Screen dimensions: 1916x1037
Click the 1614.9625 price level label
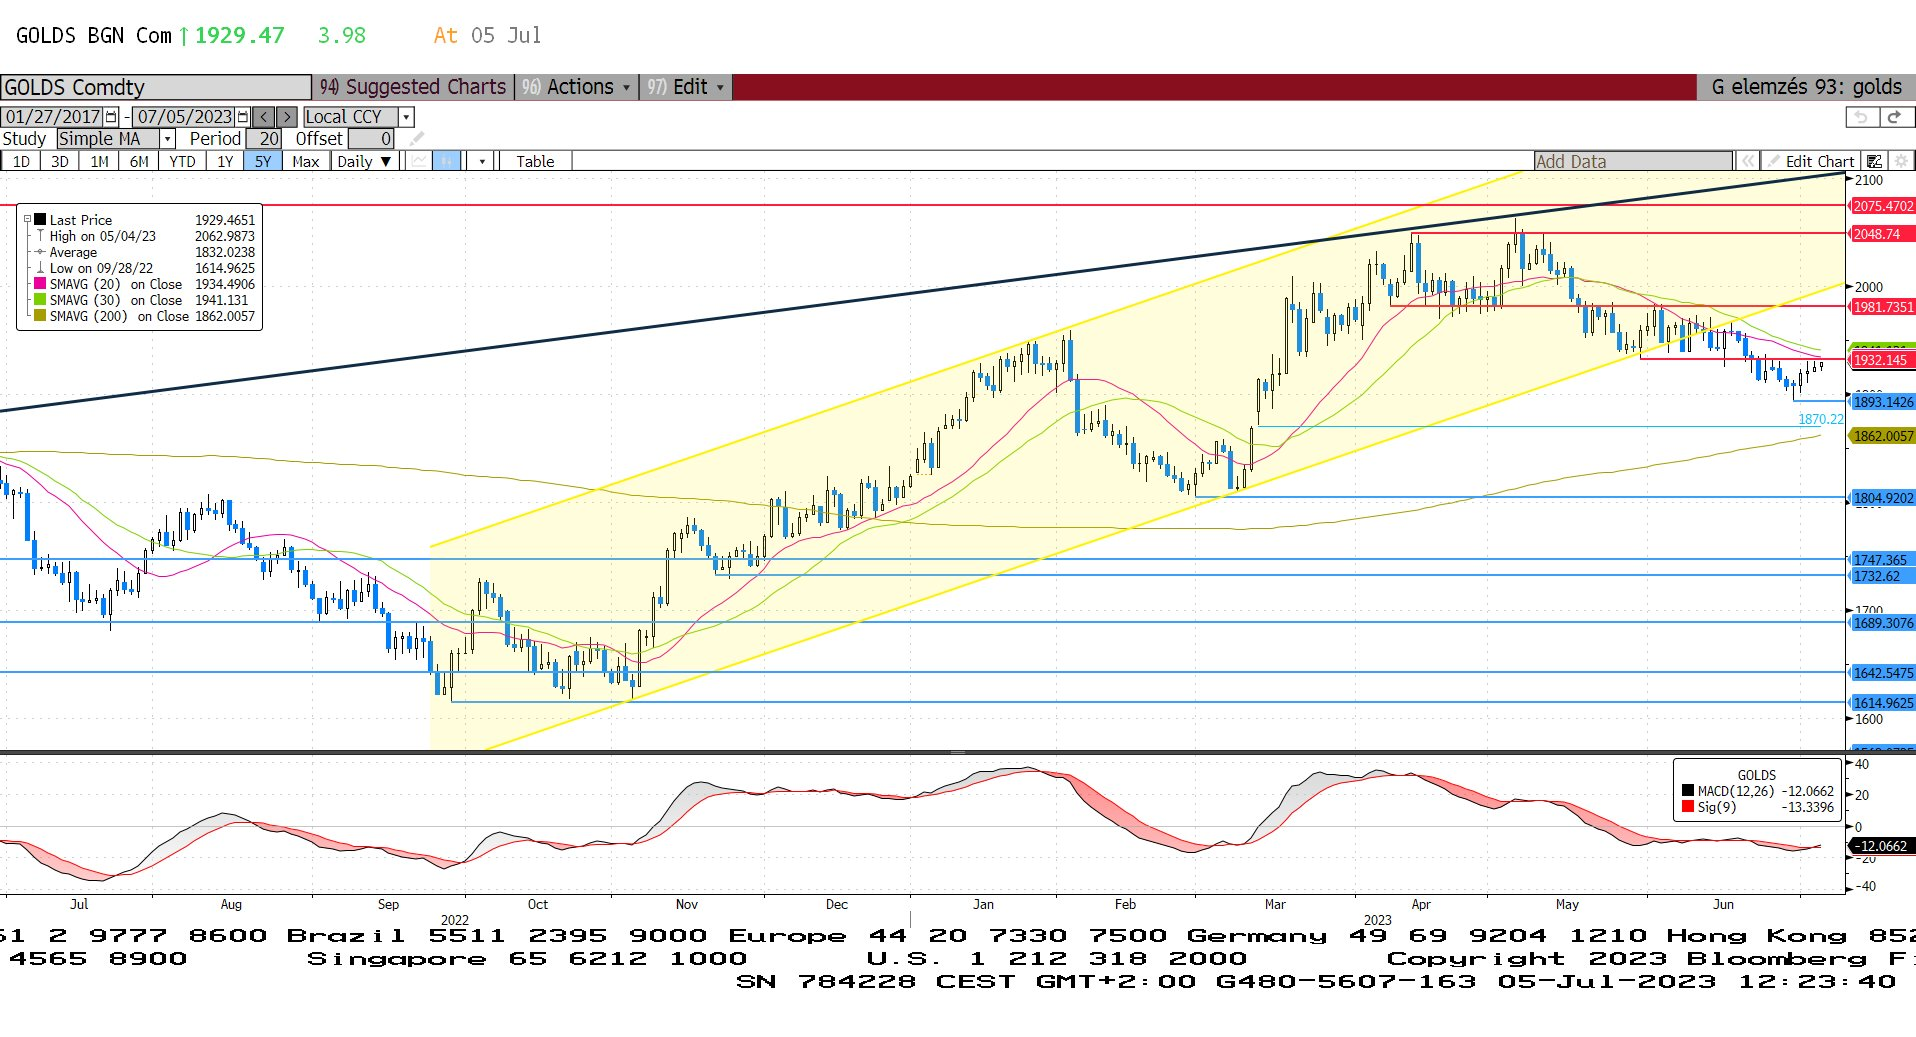1883,703
